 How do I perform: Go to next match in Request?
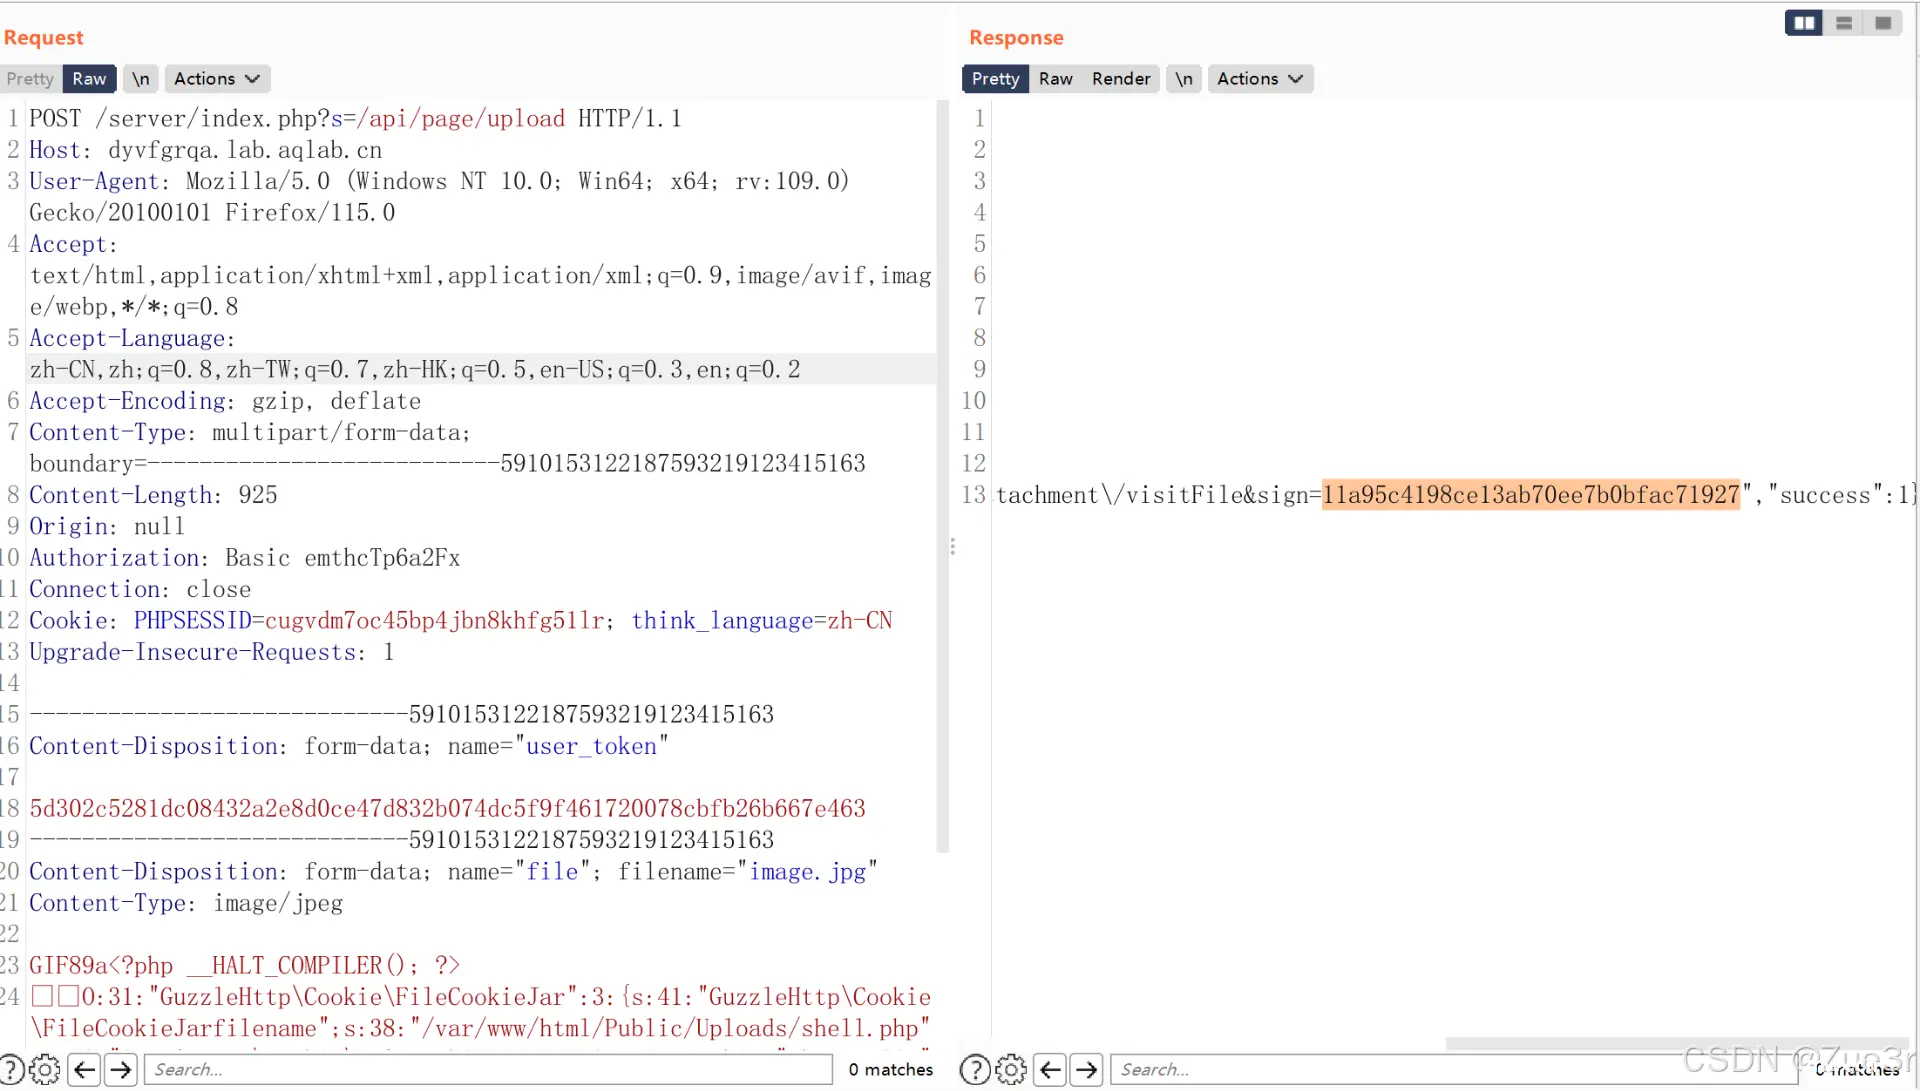coord(121,1069)
